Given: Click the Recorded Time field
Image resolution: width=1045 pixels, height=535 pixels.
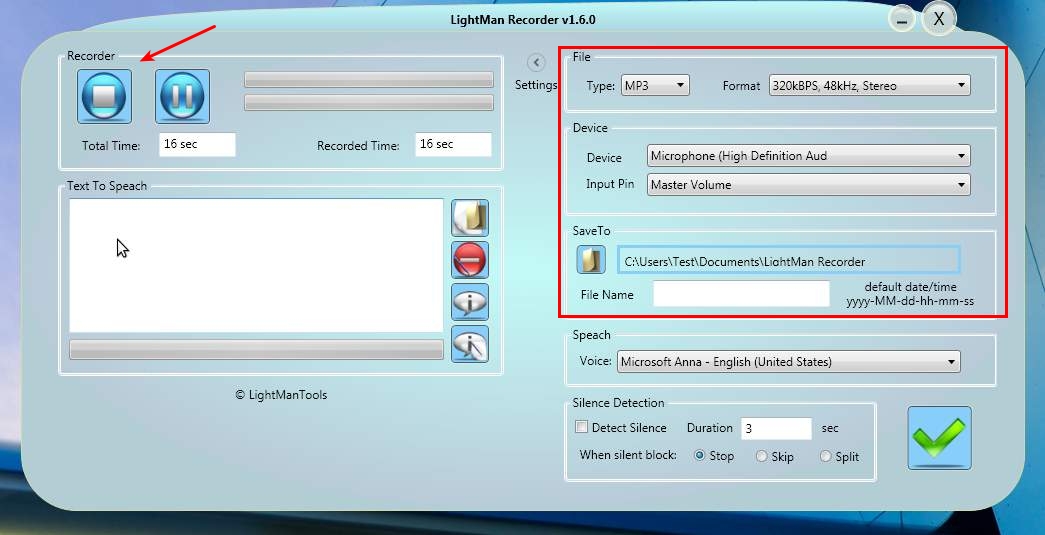Looking at the screenshot, I should (x=453, y=145).
